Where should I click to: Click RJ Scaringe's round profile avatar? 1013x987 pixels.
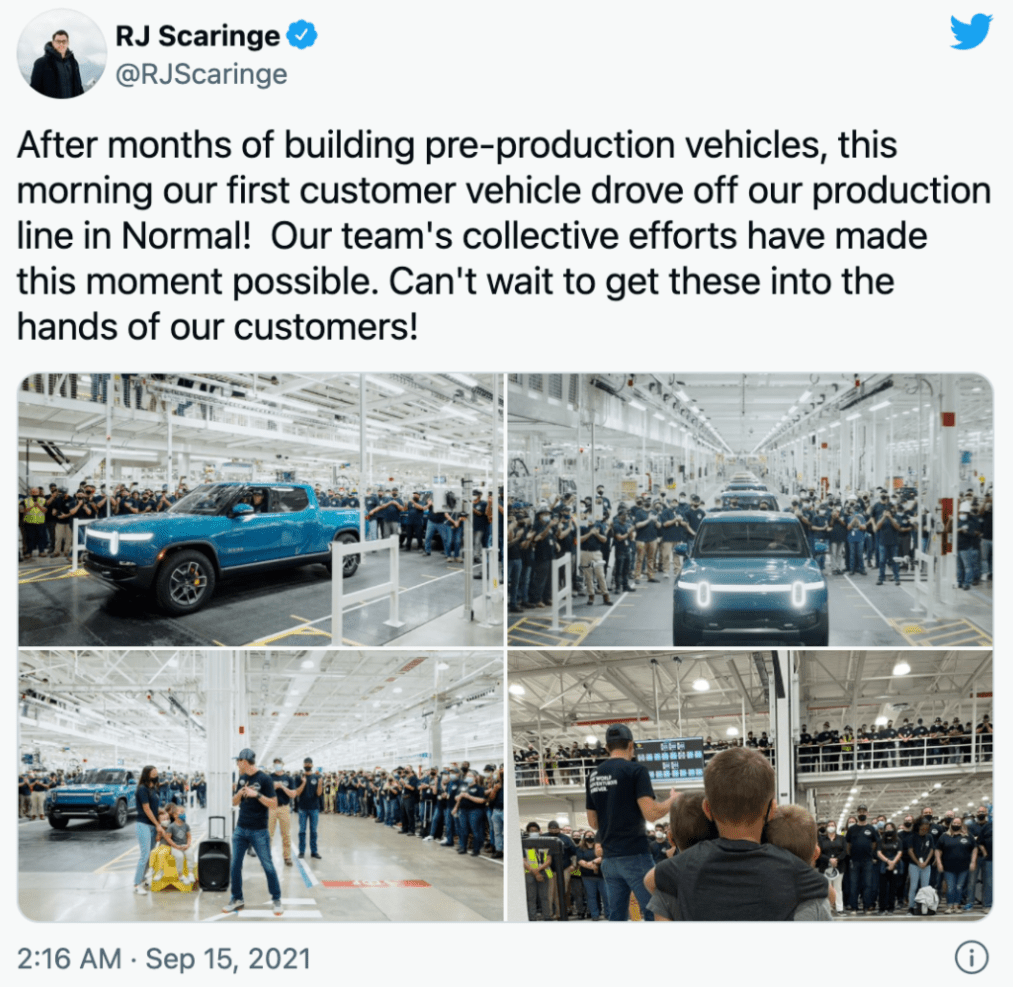coord(62,54)
